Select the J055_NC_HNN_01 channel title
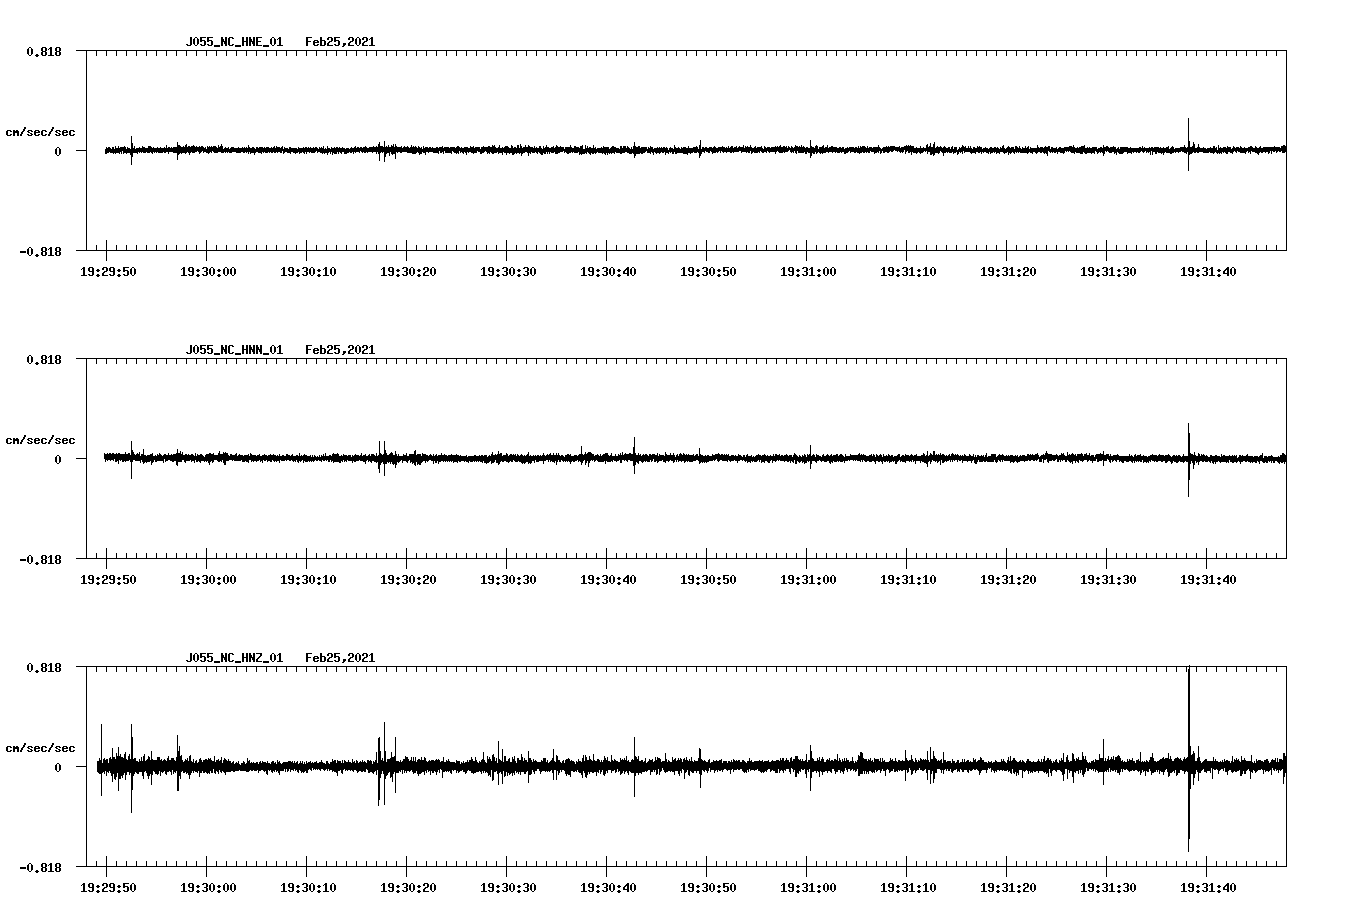This screenshot has height=924, width=1358. 233,349
